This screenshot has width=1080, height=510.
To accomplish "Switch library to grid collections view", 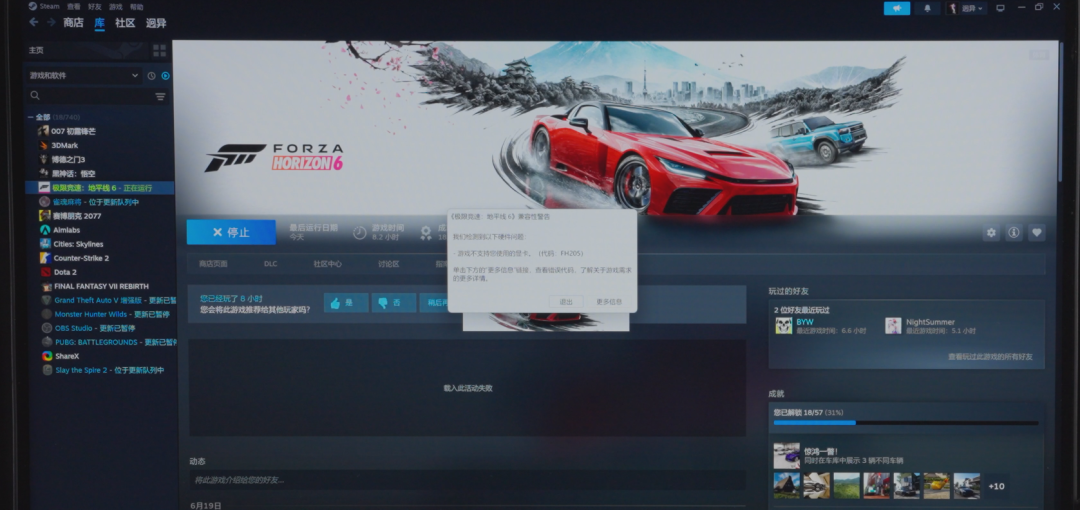I will tap(160, 50).
